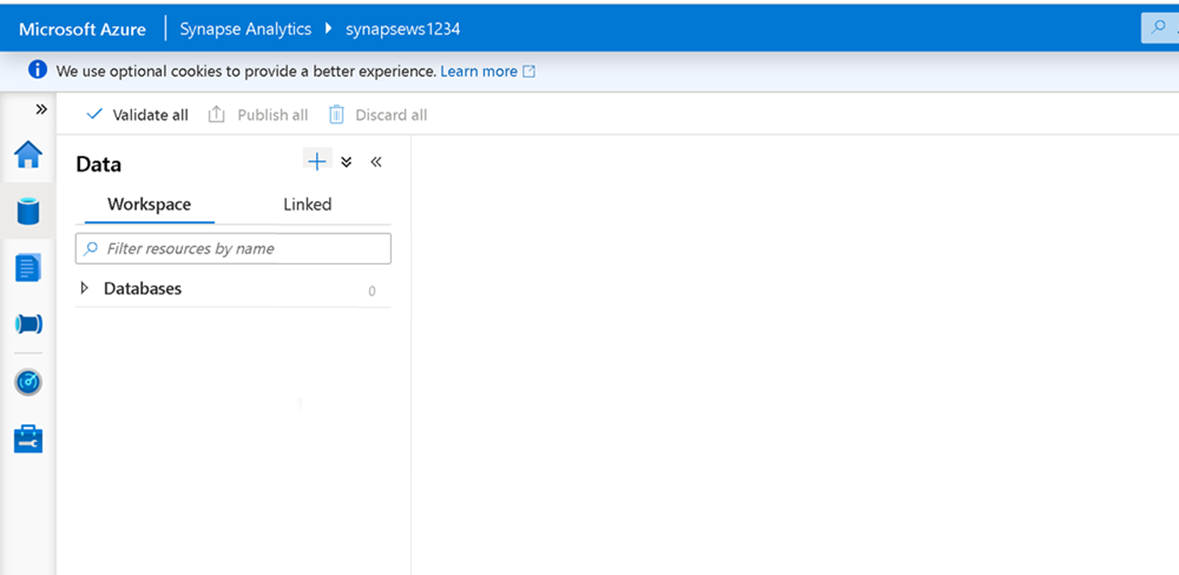Image resolution: width=1179 pixels, height=575 pixels.
Task: Click Validate all
Action: point(138,115)
